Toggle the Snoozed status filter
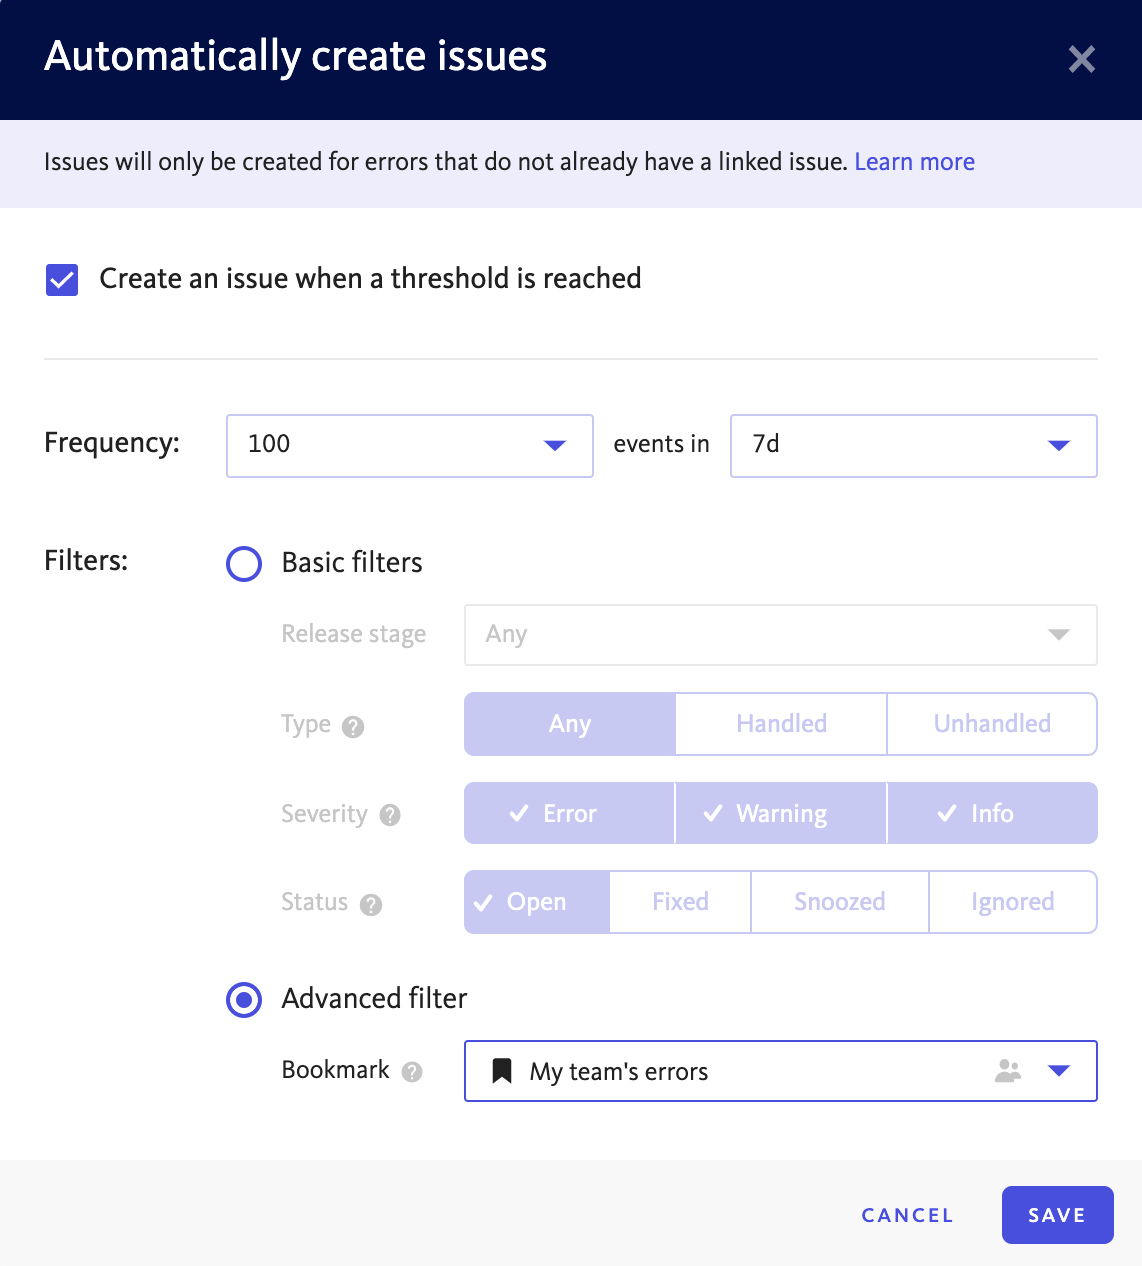Viewport: 1142px width, 1266px height. tap(840, 902)
